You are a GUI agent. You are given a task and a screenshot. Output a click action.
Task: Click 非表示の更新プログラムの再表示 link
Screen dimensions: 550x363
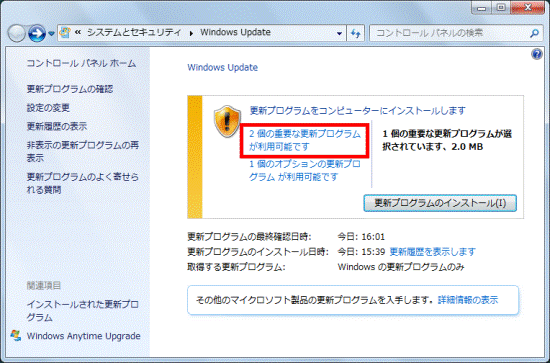pyautogui.click(x=83, y=152)
